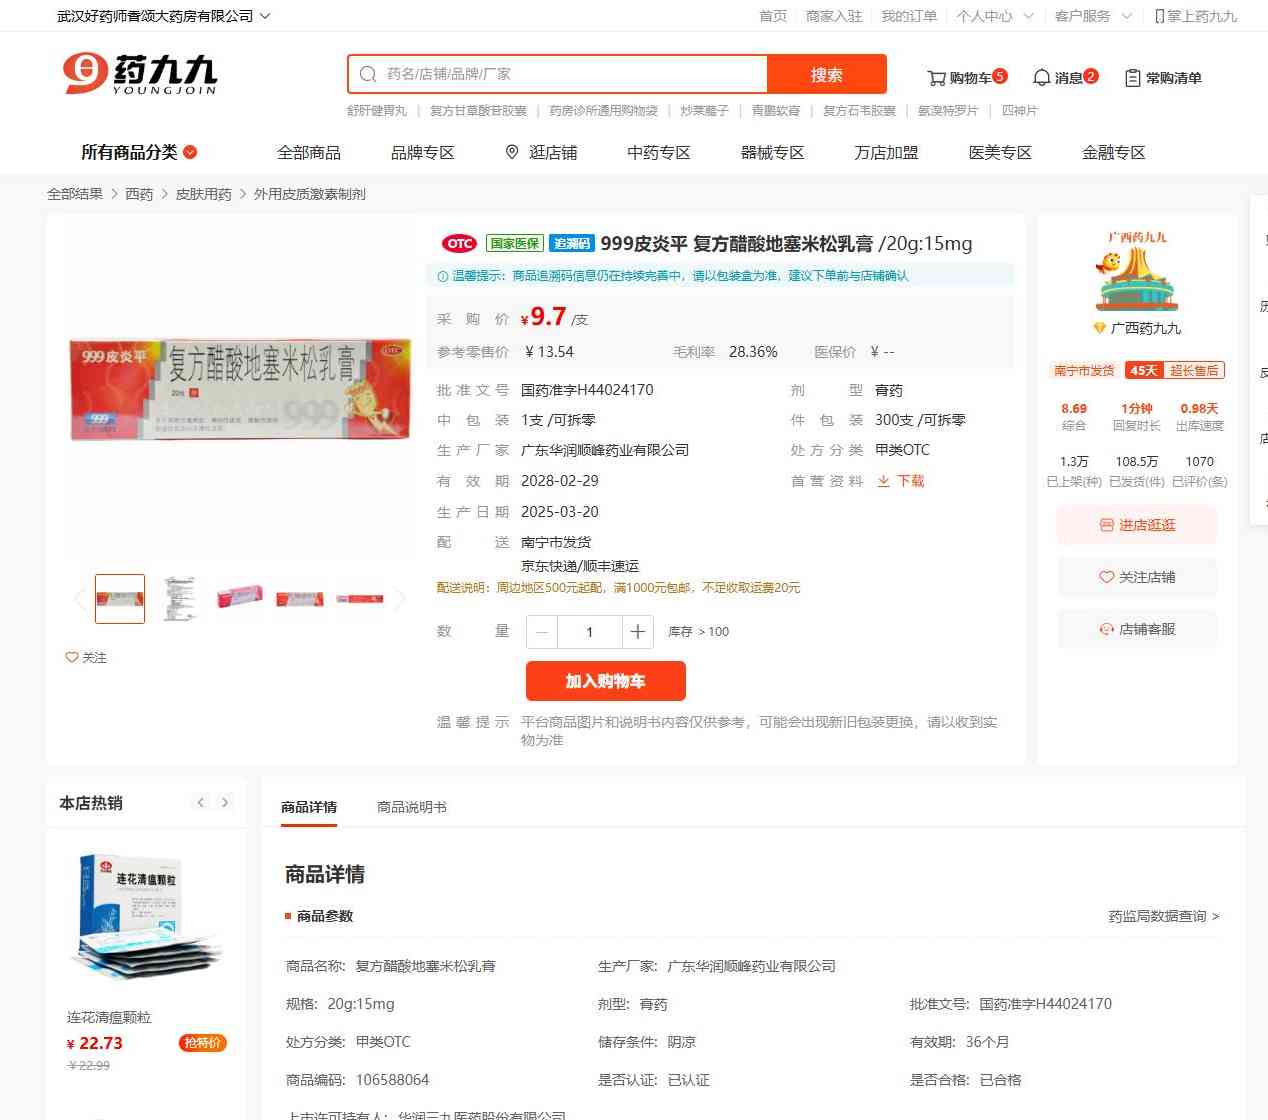Toggle 关注店铺 heart button
The height and width of the screenshot is (1120, 1268).
[1138, 577]
